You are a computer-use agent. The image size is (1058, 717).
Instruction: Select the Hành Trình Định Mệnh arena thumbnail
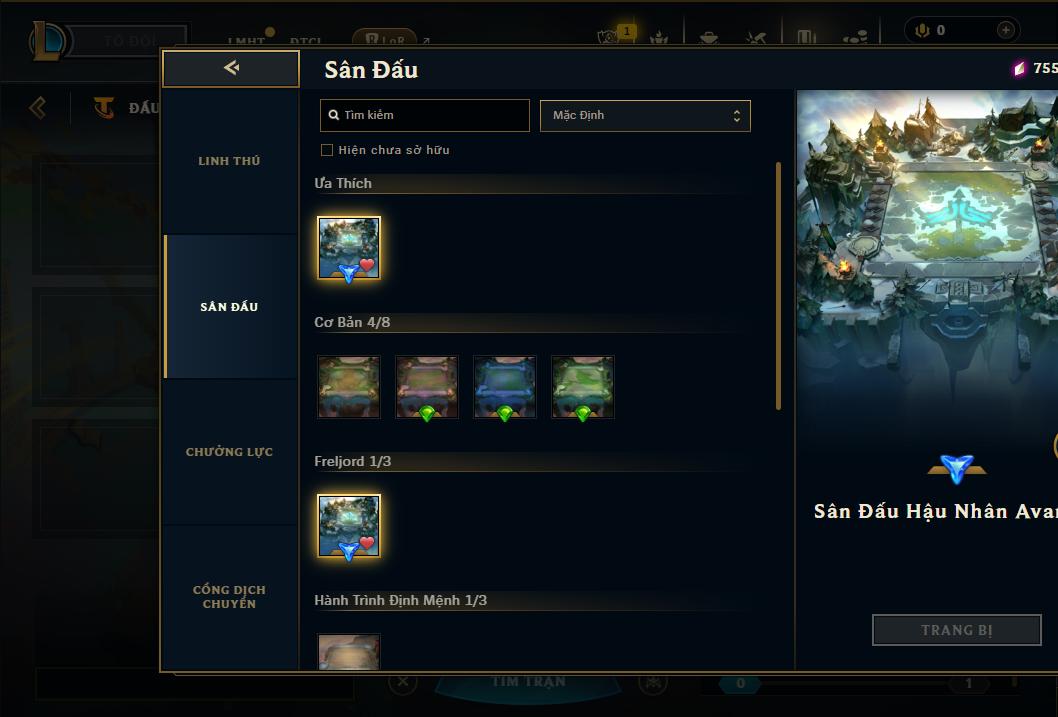[x=349, y=652]
